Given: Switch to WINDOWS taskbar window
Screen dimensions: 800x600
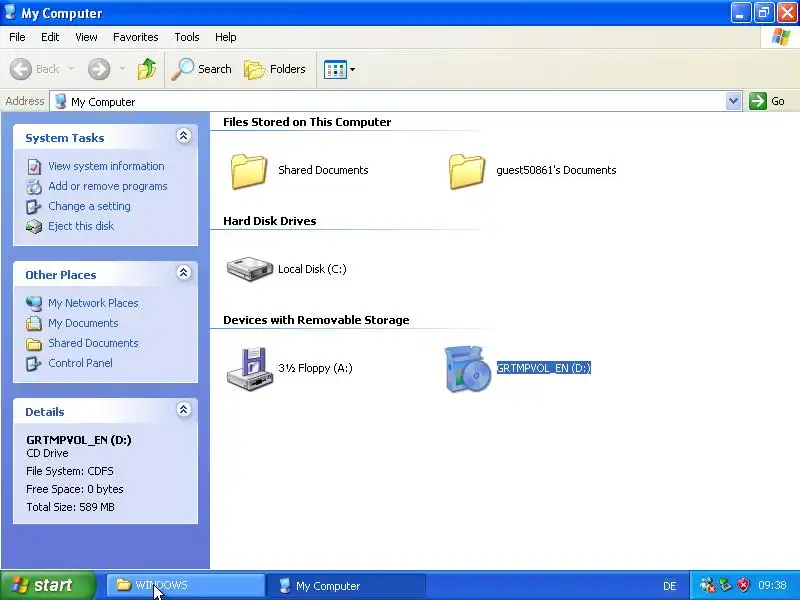Looking at the screenshot, I should [186, 585].
